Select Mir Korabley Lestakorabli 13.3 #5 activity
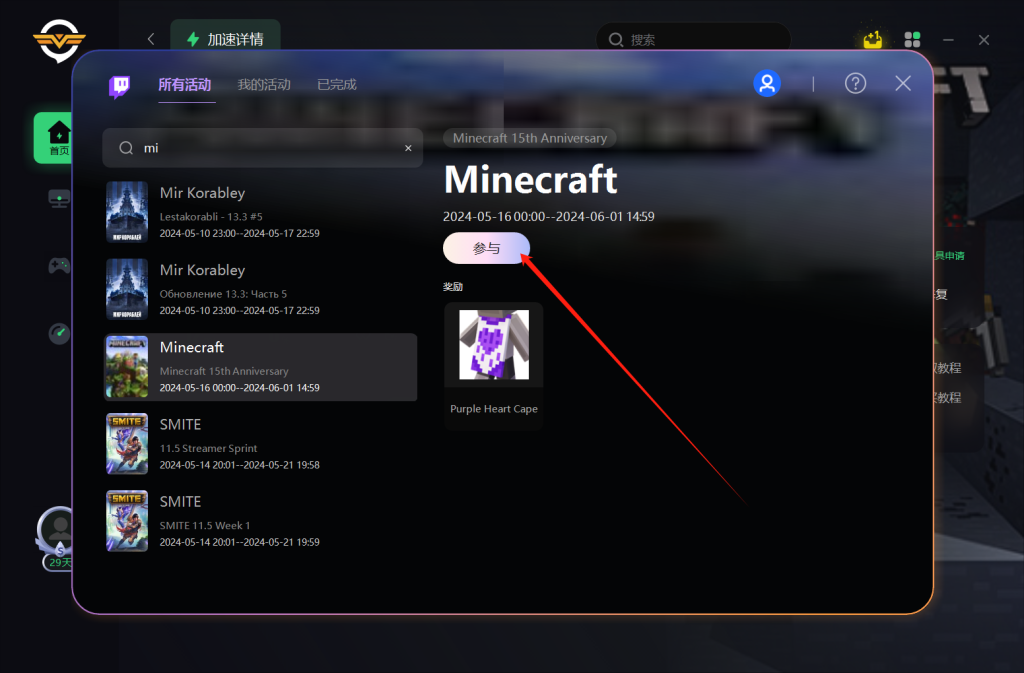The height and width of the screenshot is (673, 1024). (261, 212)
